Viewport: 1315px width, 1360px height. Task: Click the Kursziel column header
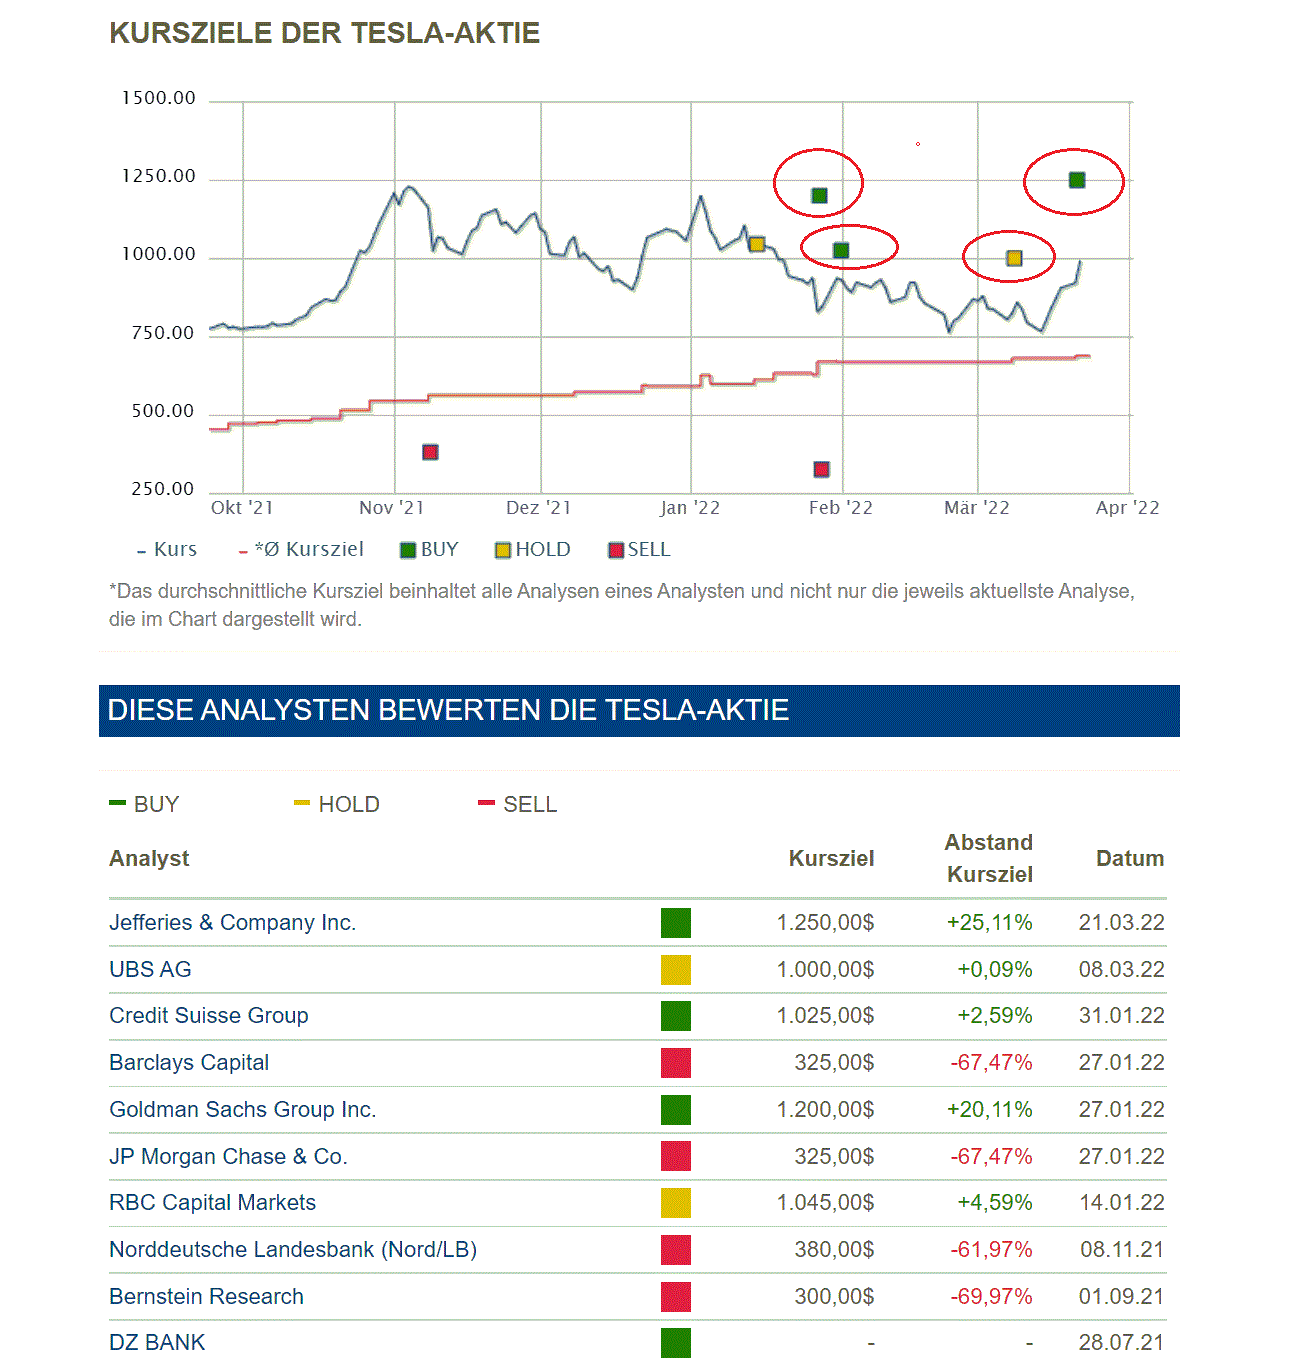pyautogui.click(x=831, y=858)
